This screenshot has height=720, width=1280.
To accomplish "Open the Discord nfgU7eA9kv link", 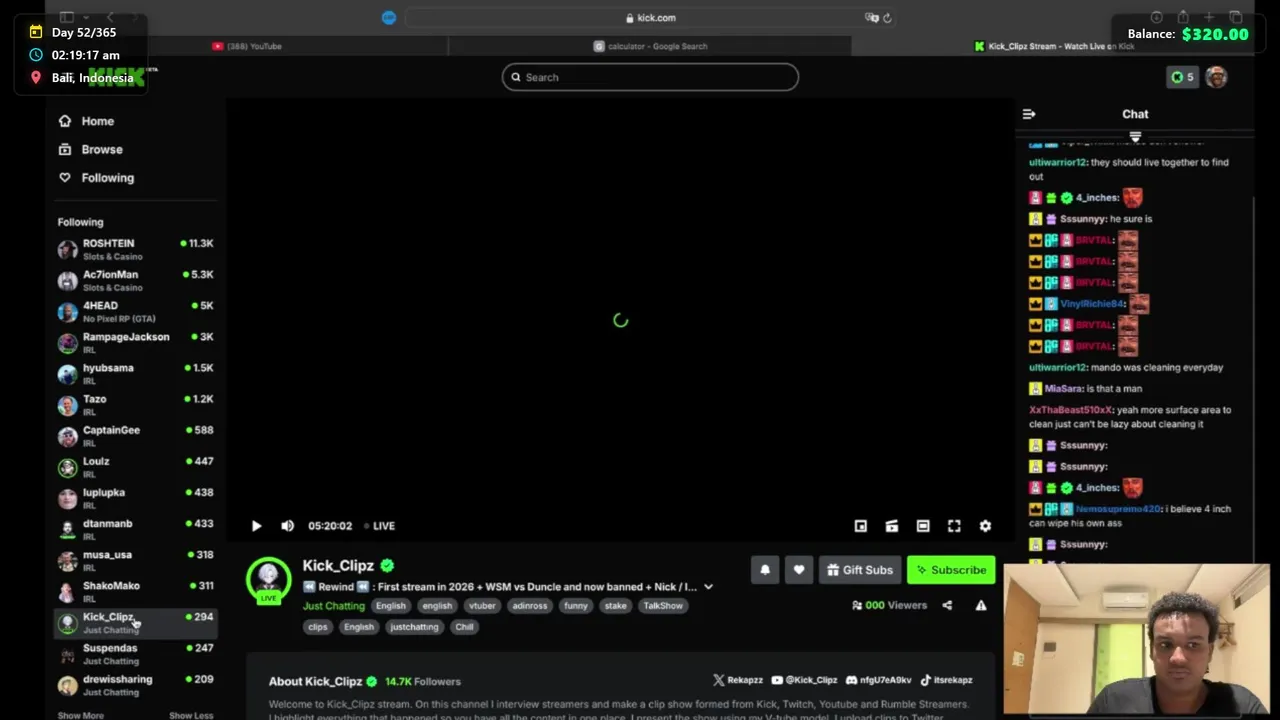I will coord(878,680).
